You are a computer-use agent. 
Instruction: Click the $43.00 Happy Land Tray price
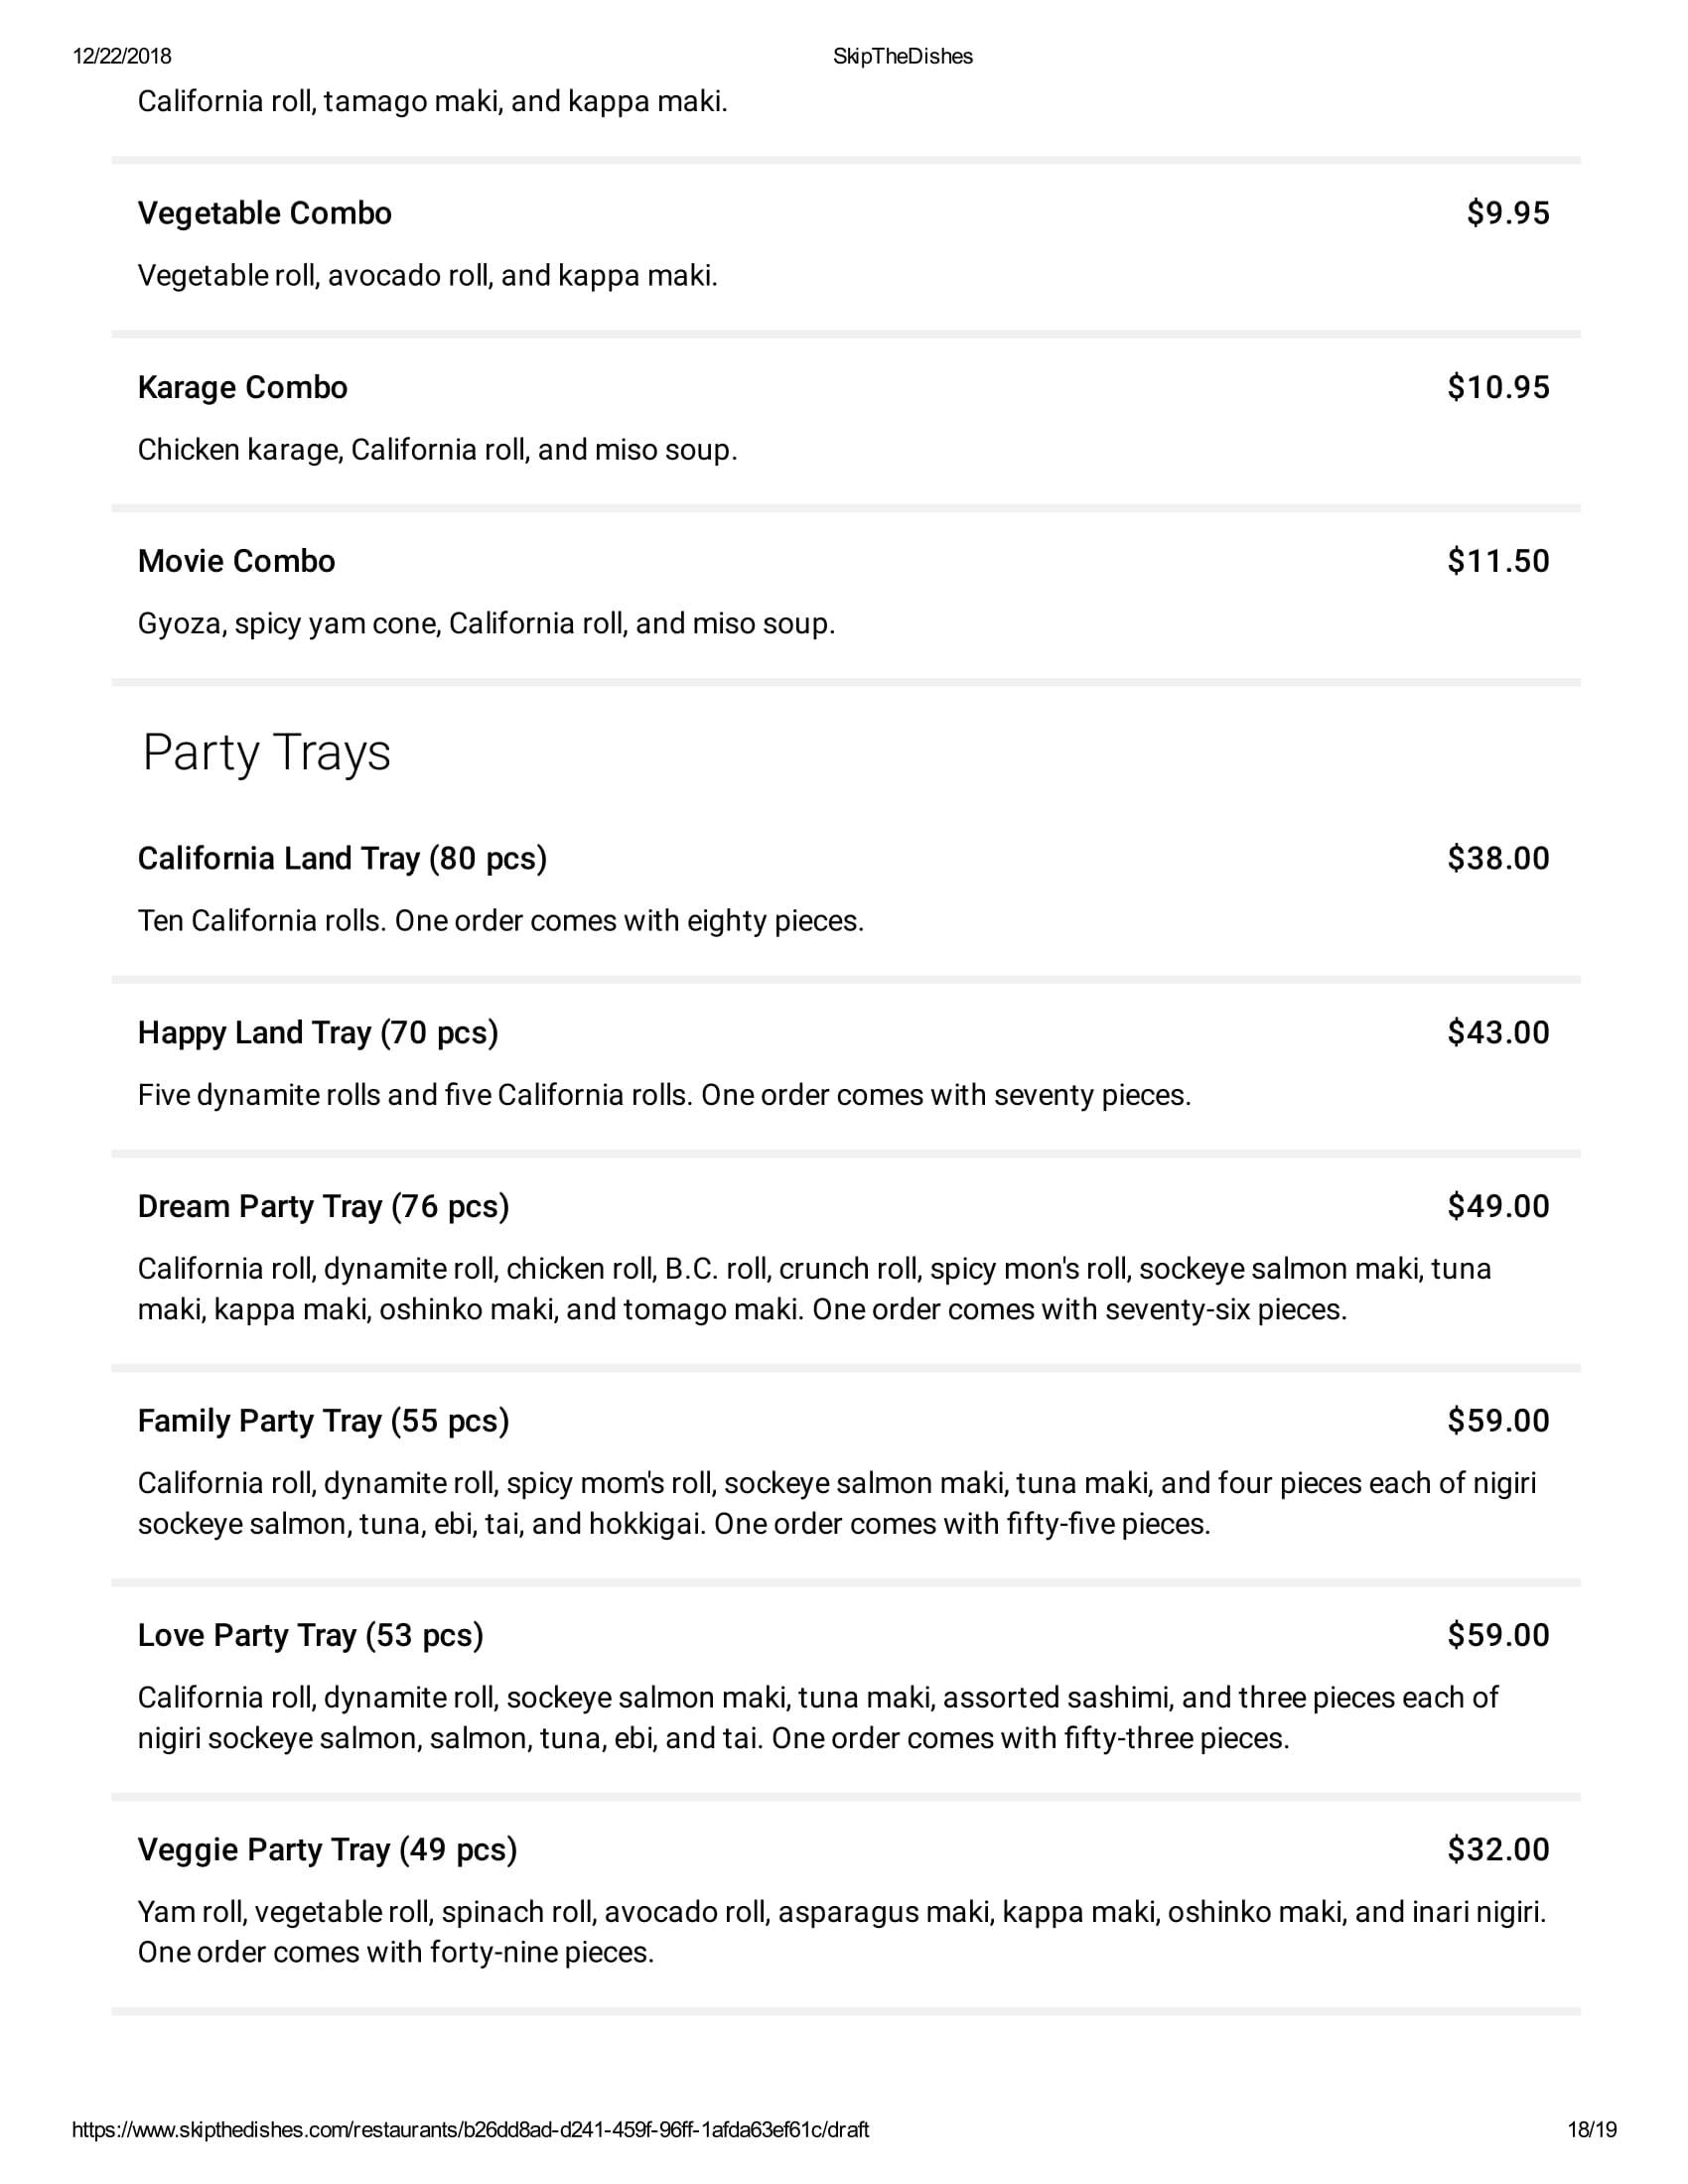pyautogui.click(x=1498, y=1032)
